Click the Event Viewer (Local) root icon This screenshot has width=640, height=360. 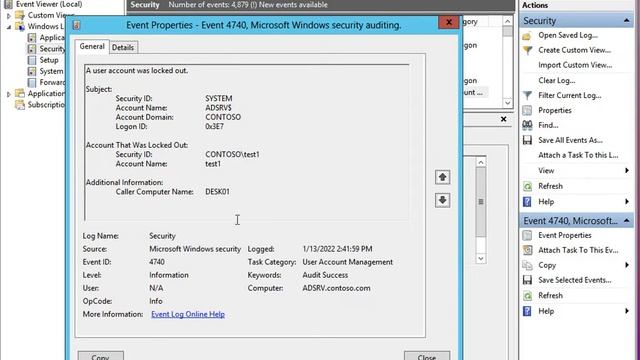click(x=8, y=4)
